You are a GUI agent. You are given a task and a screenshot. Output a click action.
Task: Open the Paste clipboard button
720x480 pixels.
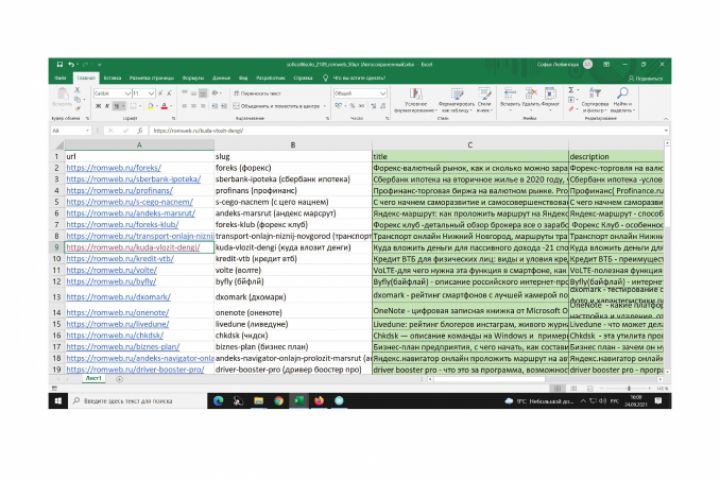62,97
